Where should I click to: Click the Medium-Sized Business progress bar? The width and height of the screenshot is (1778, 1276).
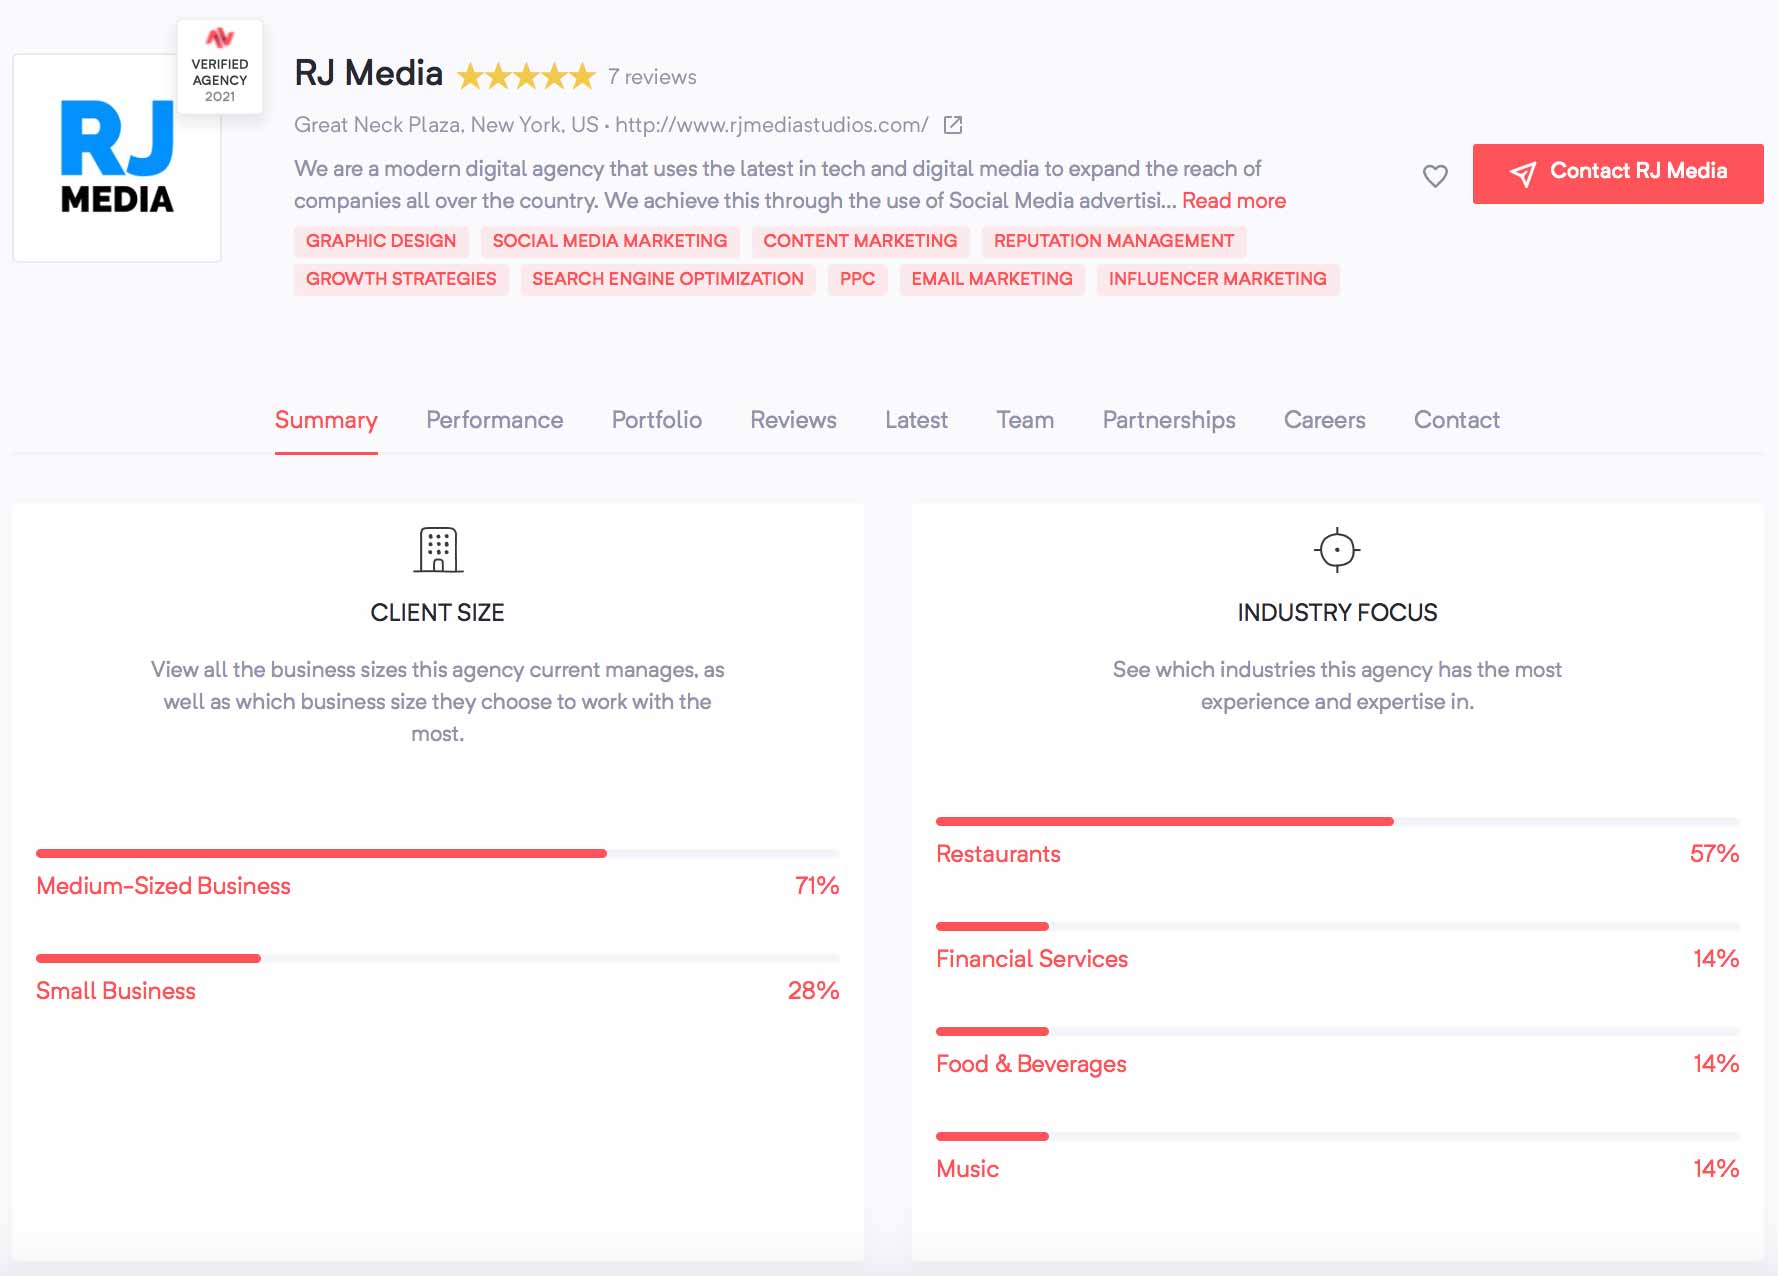[438, 853]
